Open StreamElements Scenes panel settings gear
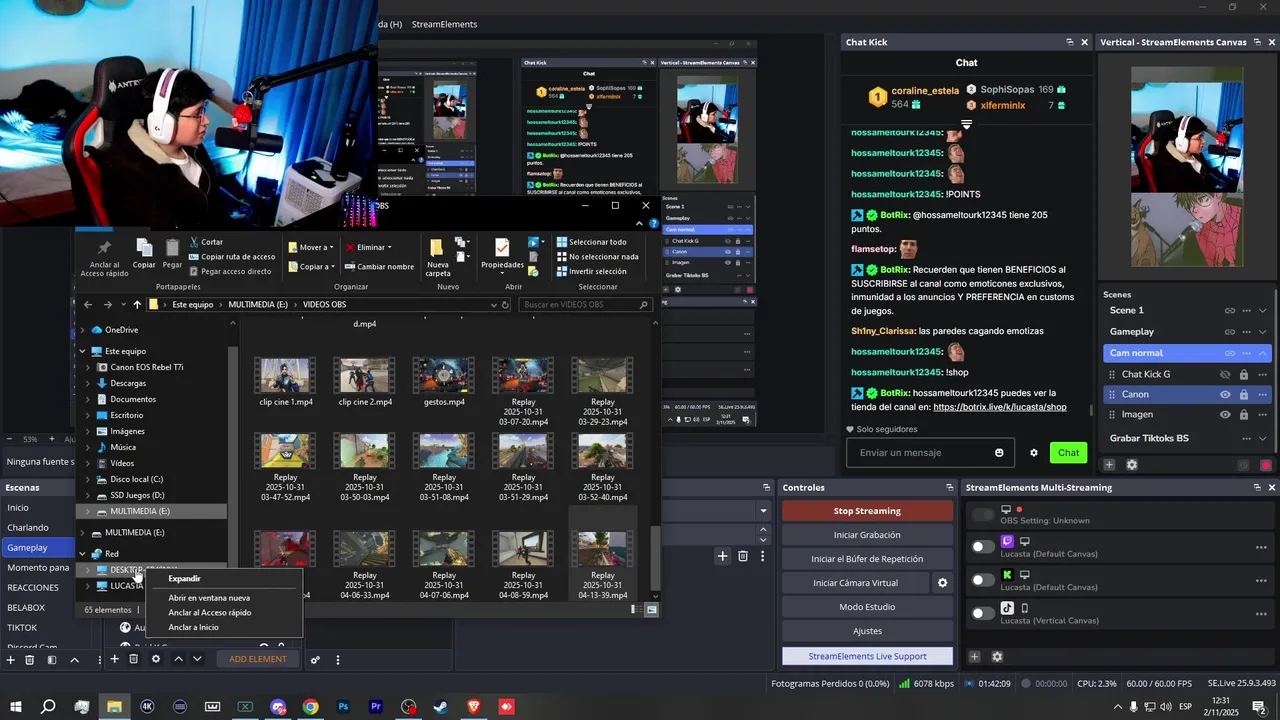Image resolution: width=1280 pixels, height=720 pixels. [x=1132, y=465]
